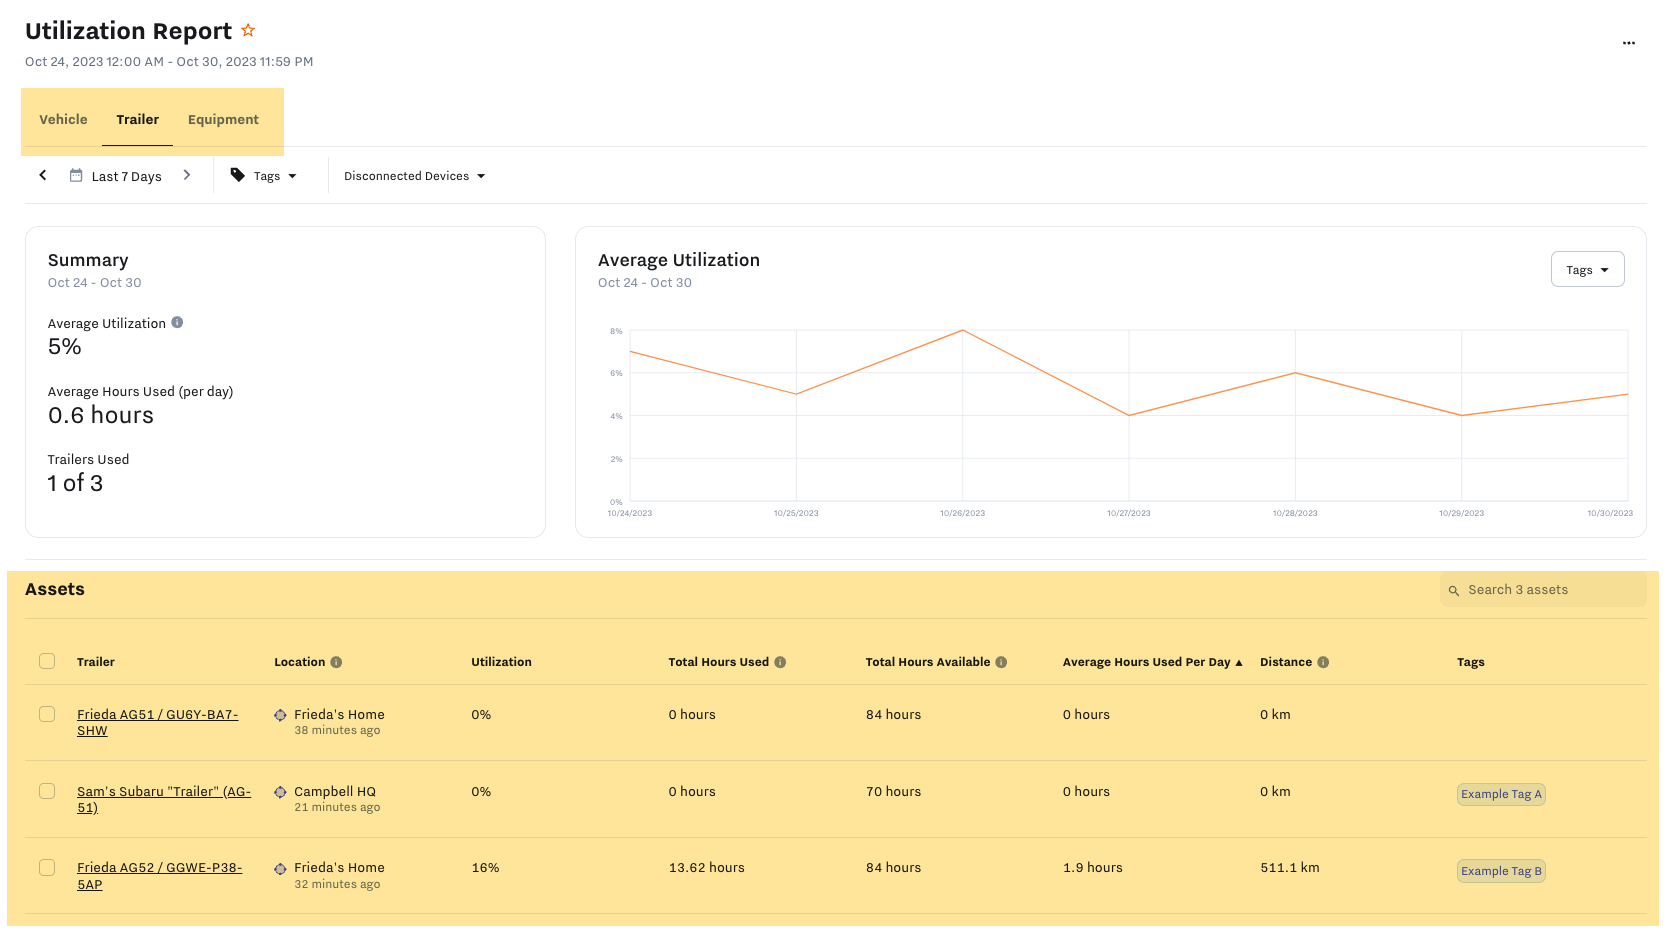Screen dimensions: 1671x946
Task: Open the Disconnected Devices dropdown
Action: coord(414,176)
